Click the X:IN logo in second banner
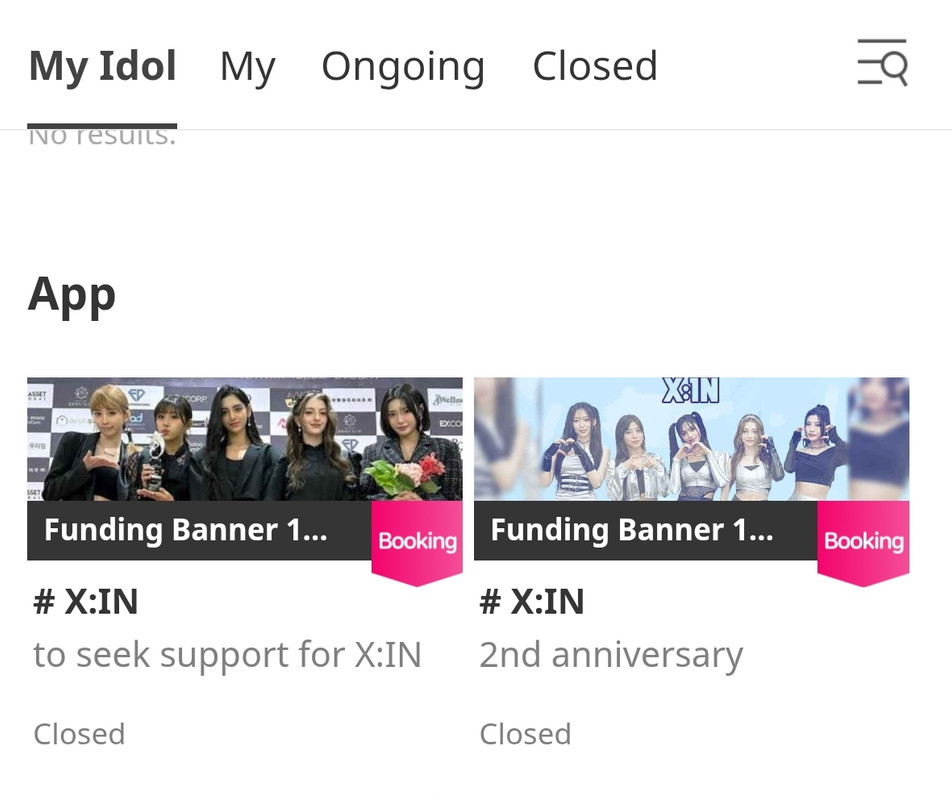This screenshot has height=800, width=952. point(691,391)
